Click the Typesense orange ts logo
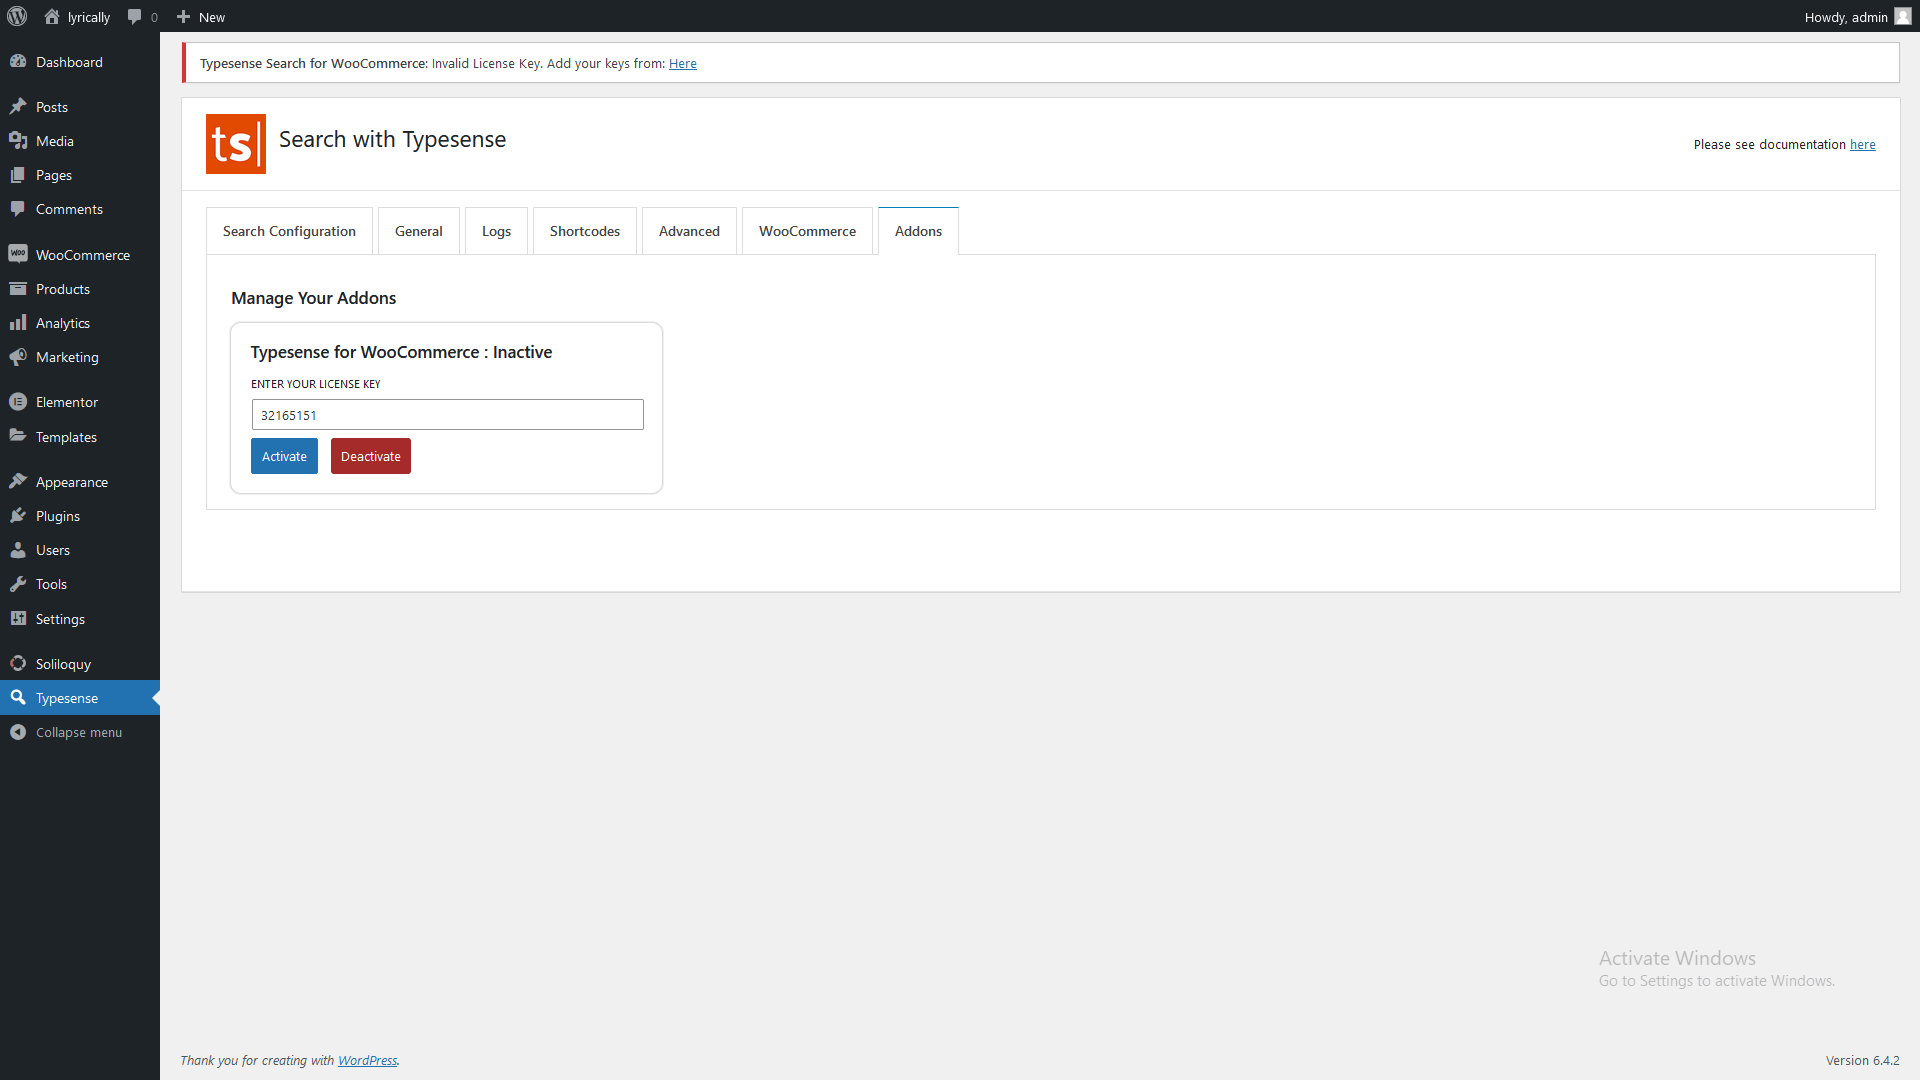Viewport: 1920px width, 1080px height. pos(235,144)
